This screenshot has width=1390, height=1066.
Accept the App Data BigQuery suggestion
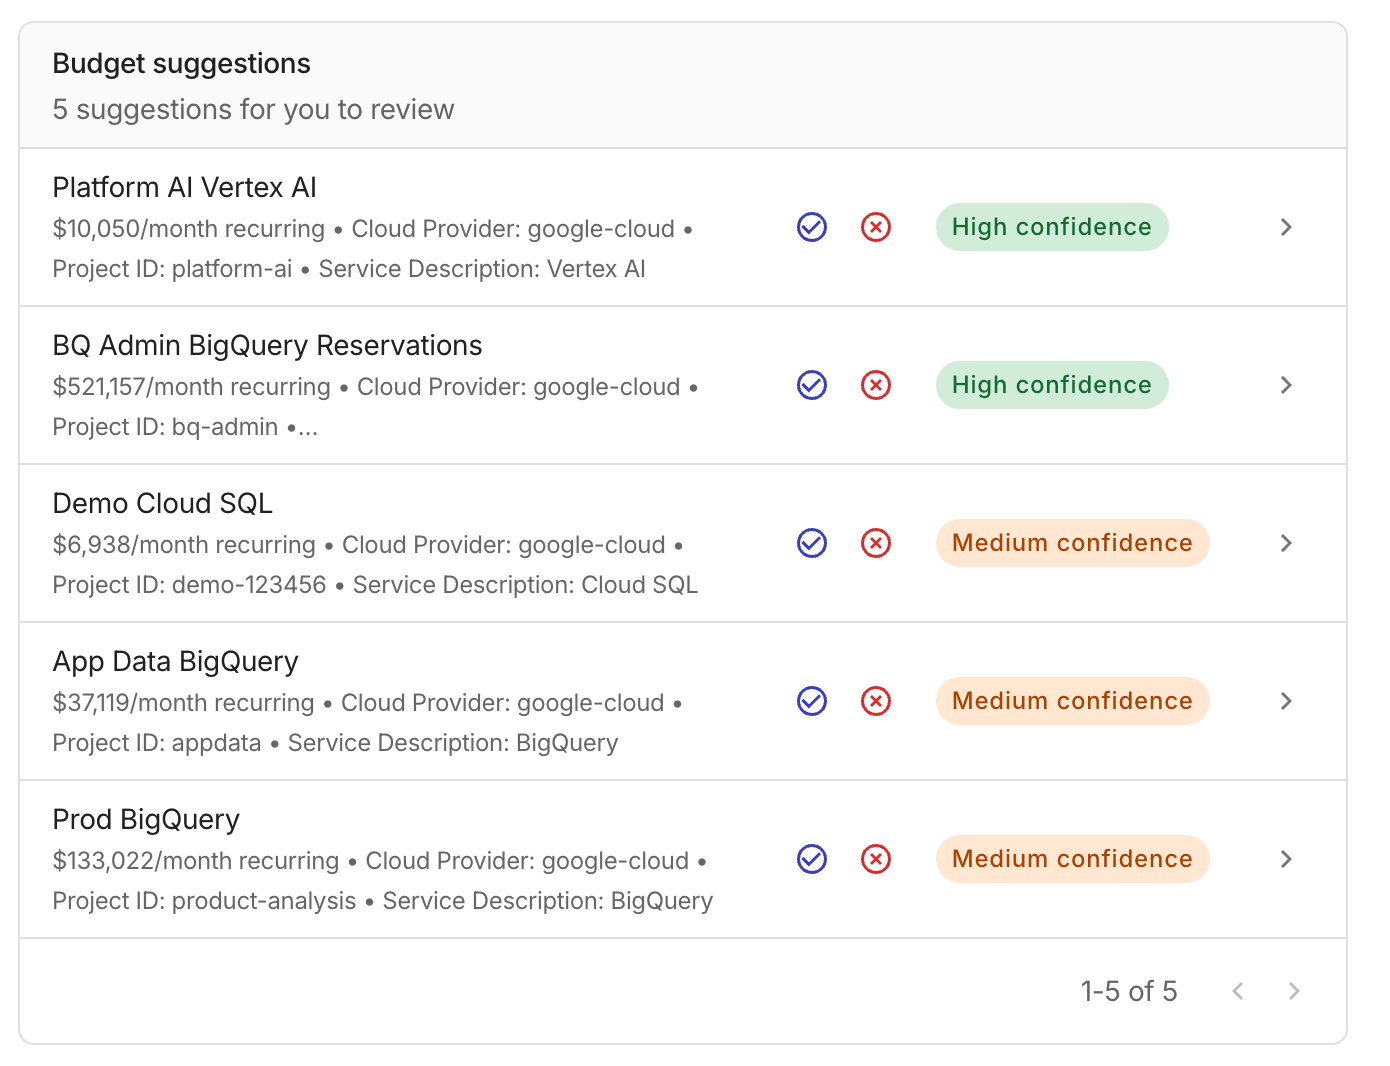point(812,701)
